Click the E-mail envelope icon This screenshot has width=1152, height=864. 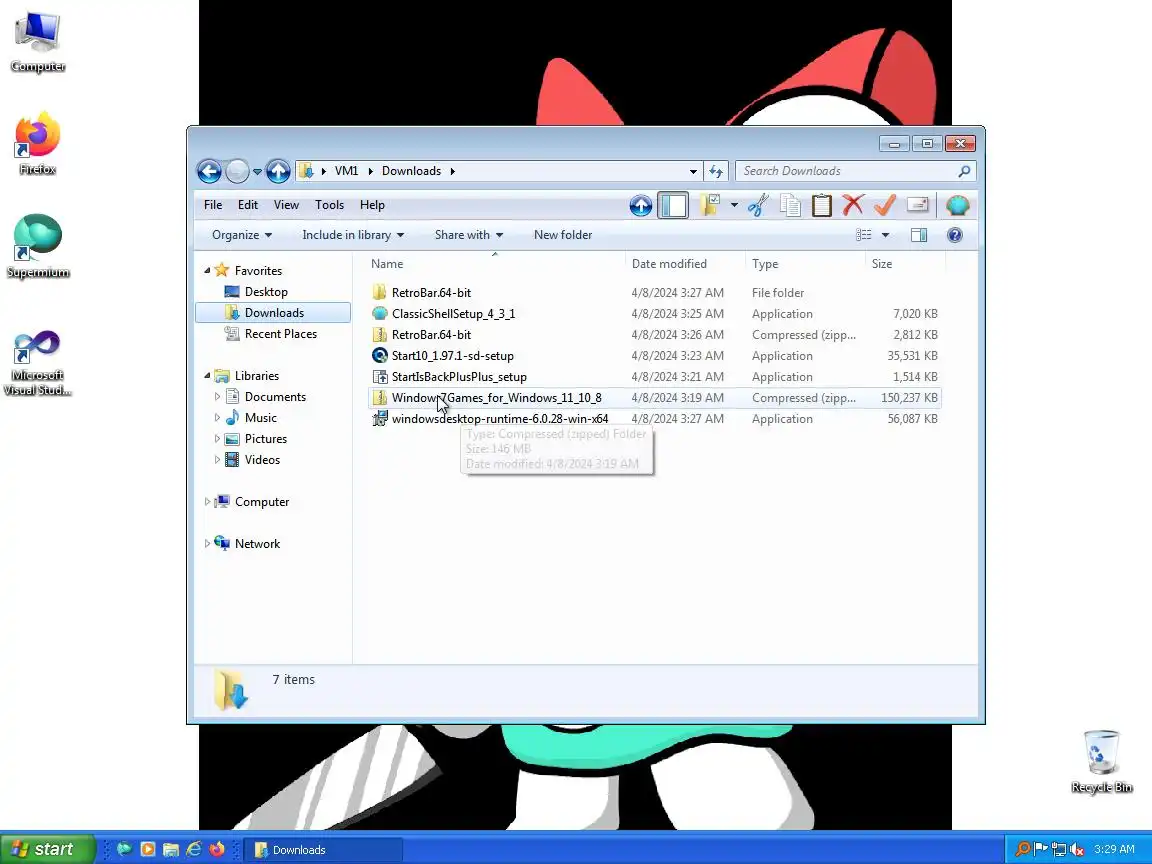pyautogui.click(x=918, y=205)
